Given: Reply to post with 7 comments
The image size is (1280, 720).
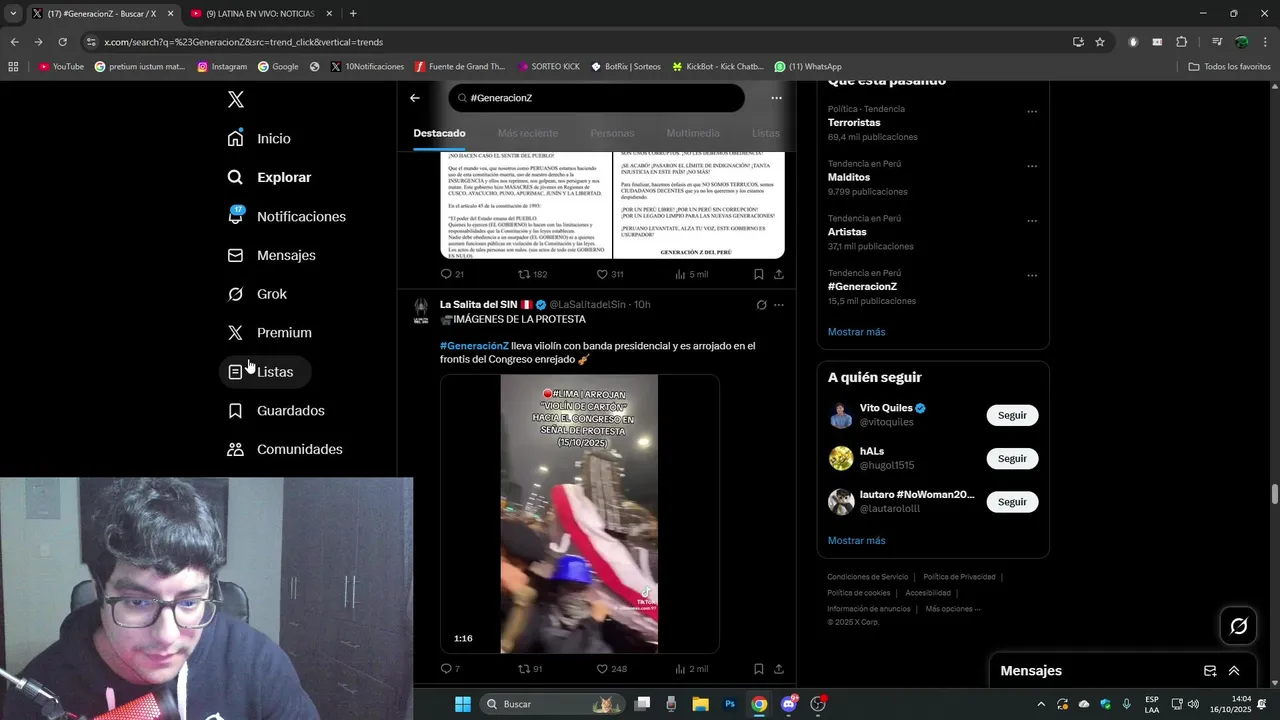Looking at the screenshot, I should coord(450,669).
